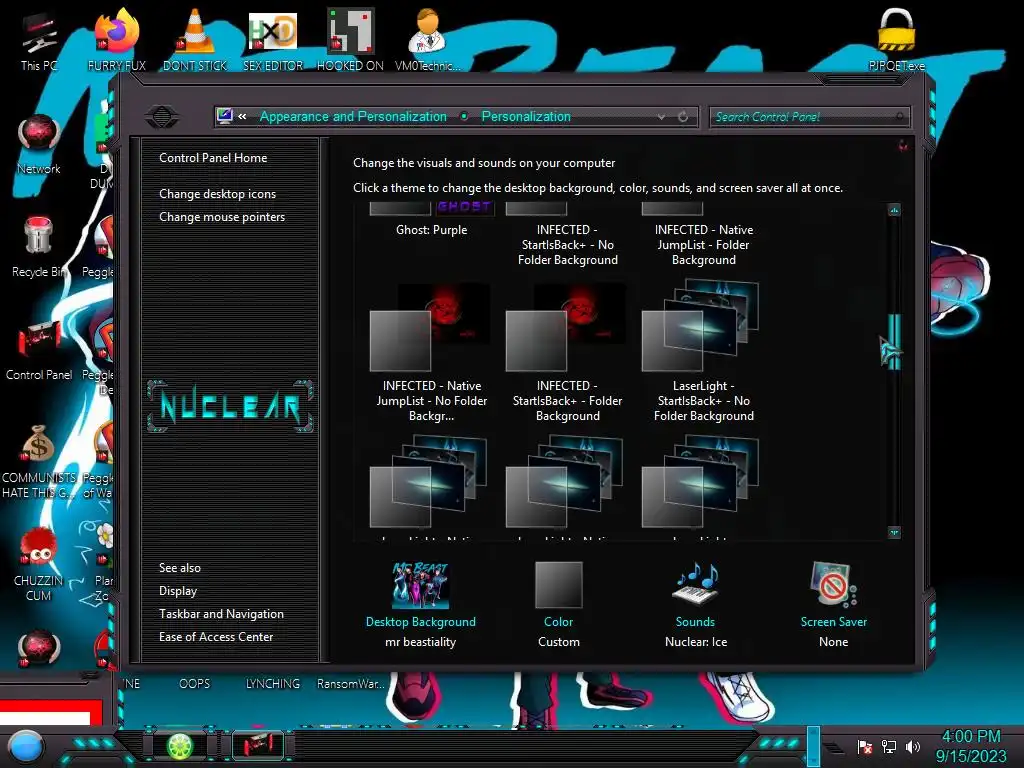This screenshot has height=768, width=1024.
Task: Click the double chevron breadcrumb expander
Action: [x=242, y=116]
